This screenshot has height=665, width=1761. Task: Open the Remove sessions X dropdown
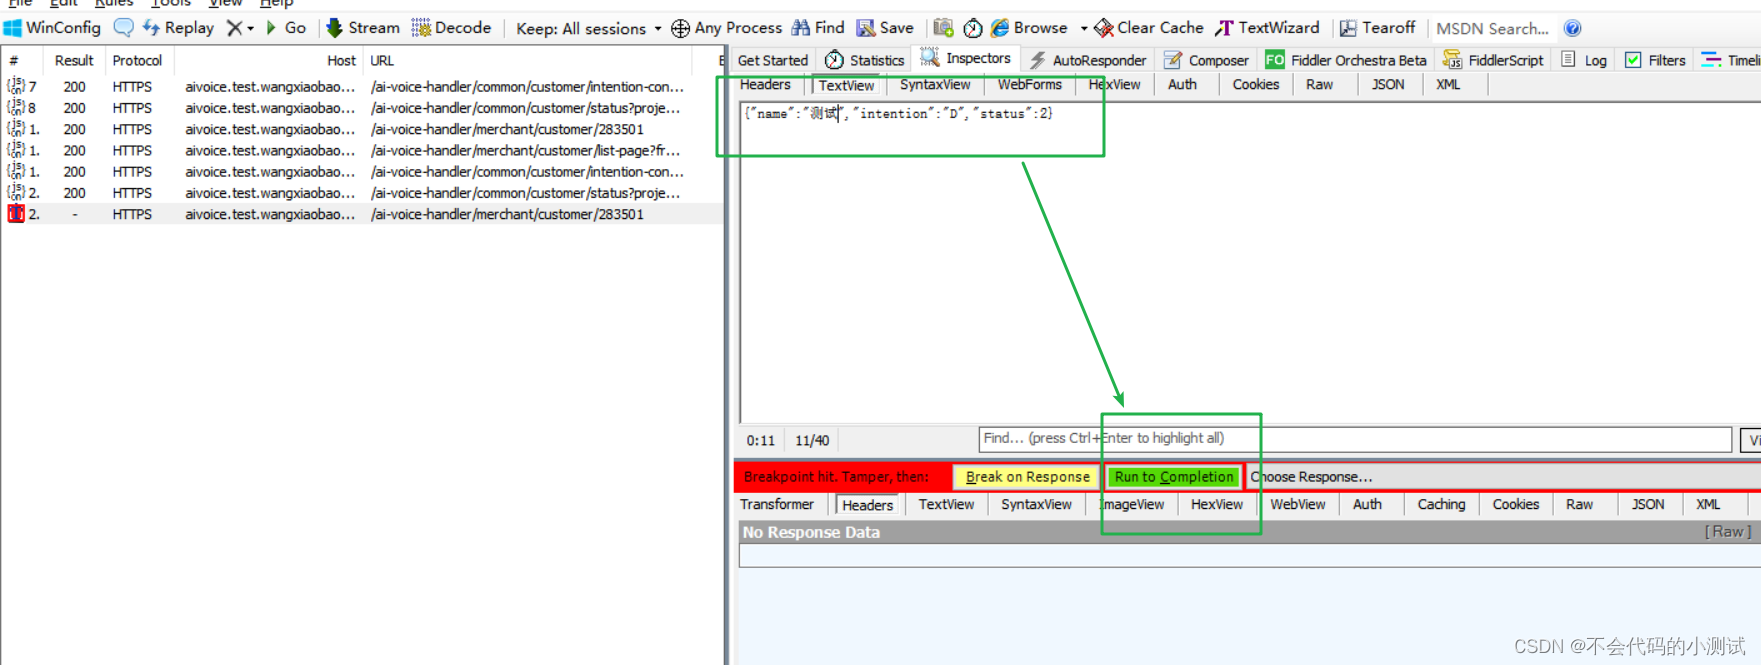click(239, 28)
